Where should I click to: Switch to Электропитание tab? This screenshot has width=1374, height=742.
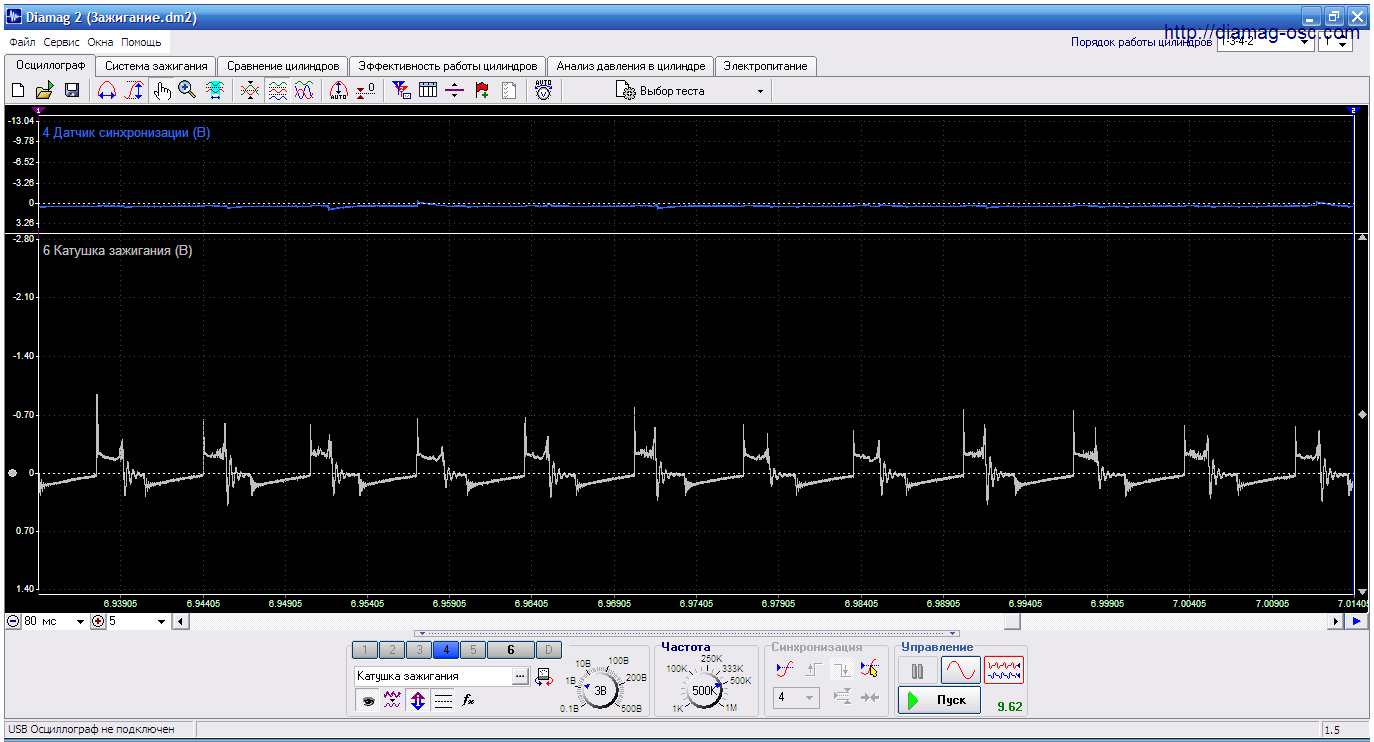click(767, 66)
